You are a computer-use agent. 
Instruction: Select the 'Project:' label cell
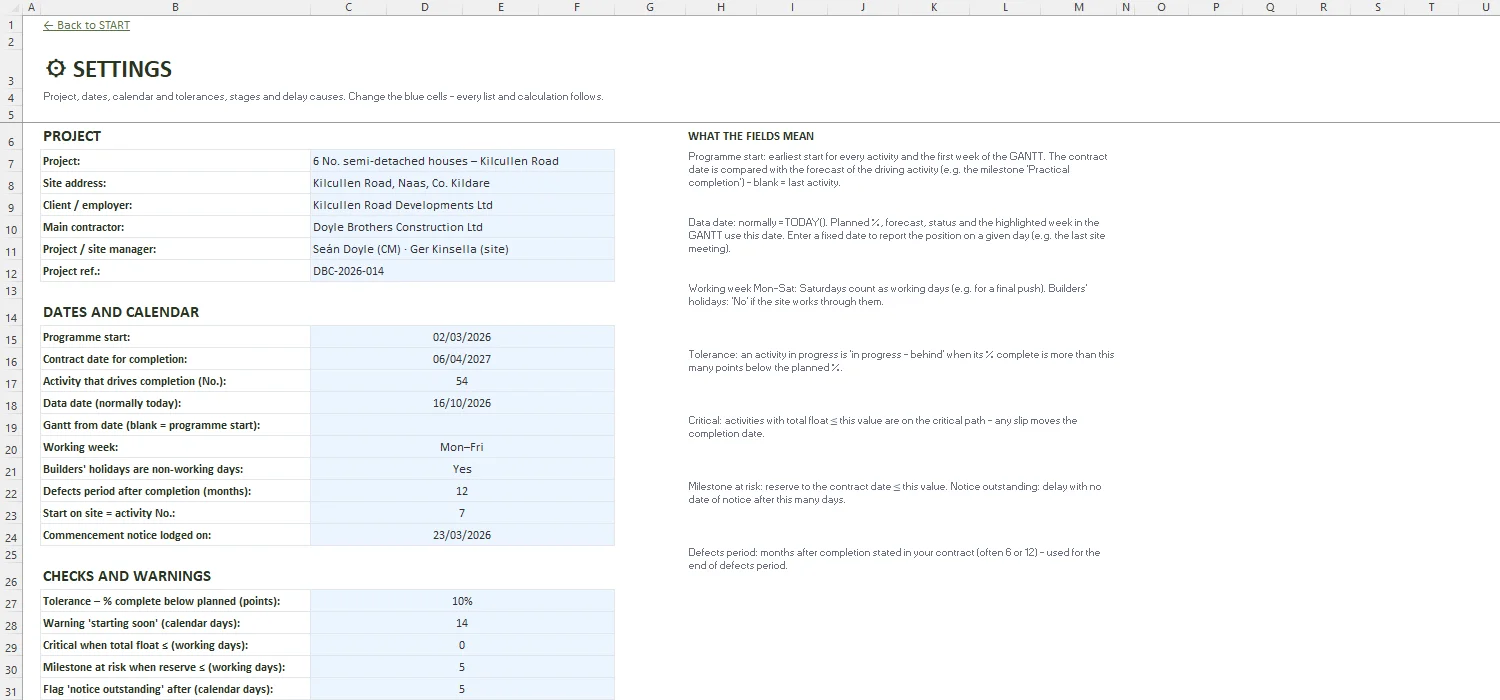coord(175,161)
